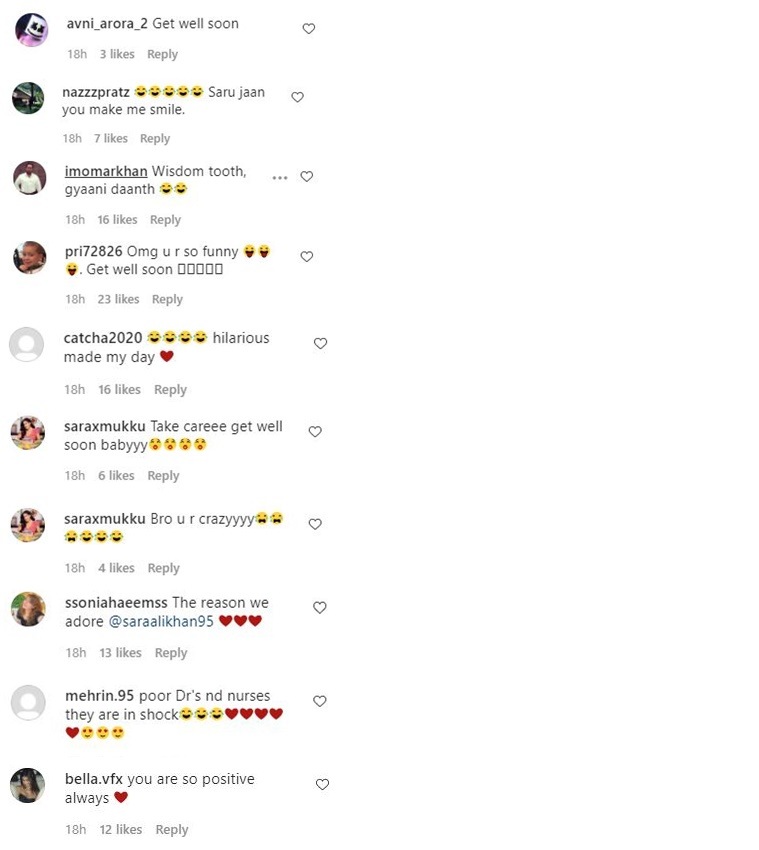This screenshot has height=850, width=759.
Task: Heart mehrin.95's comment about nurses
Action: pyautogui.click(x=320, y=701)
